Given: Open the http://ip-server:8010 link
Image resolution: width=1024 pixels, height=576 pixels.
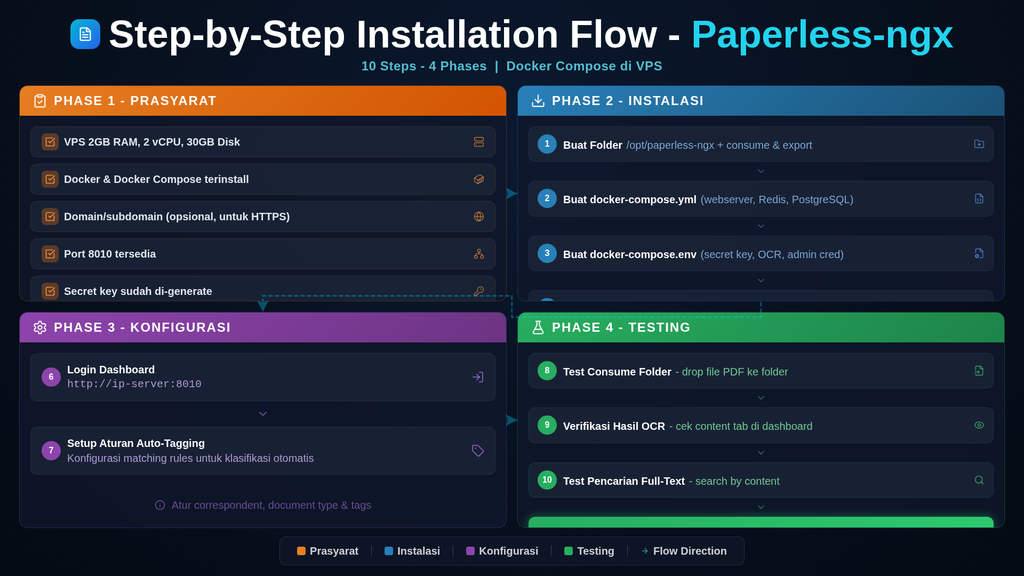Looking at the screenshot, I should tap(134, 384).
